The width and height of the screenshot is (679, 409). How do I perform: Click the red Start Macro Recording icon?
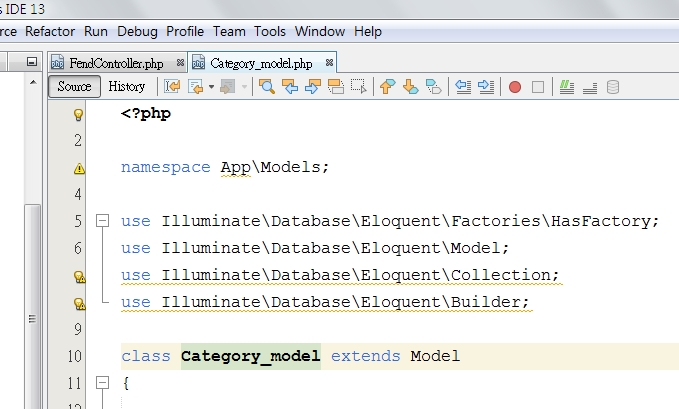(515, 87)
